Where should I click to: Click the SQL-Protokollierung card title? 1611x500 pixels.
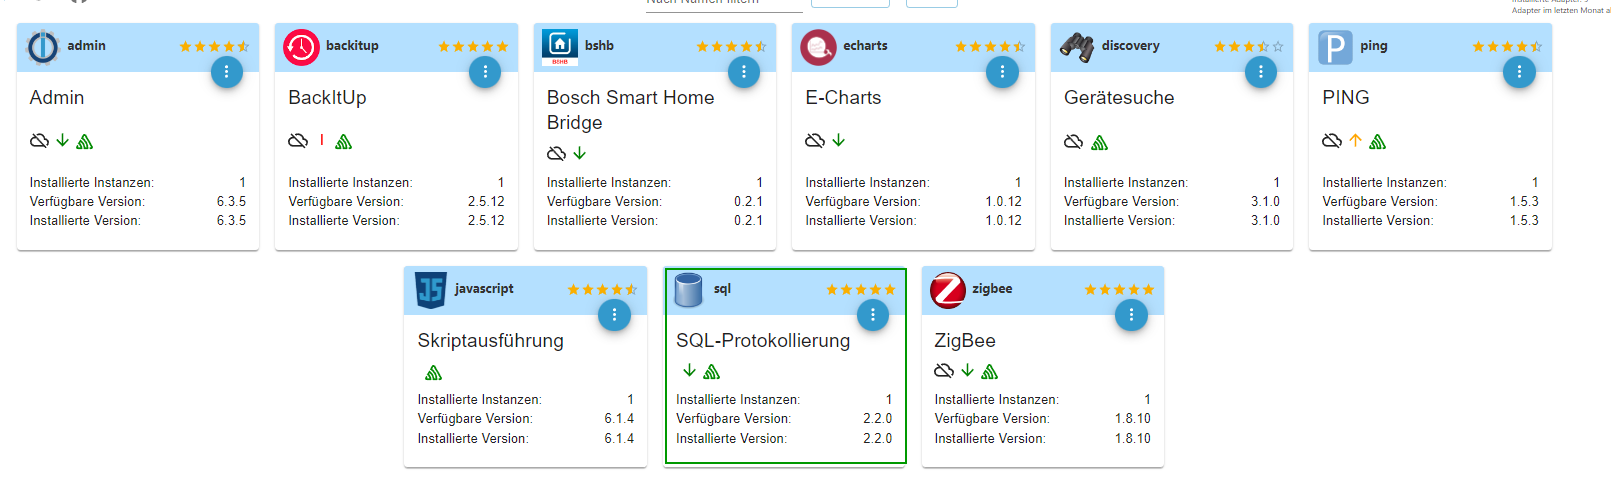763,341
